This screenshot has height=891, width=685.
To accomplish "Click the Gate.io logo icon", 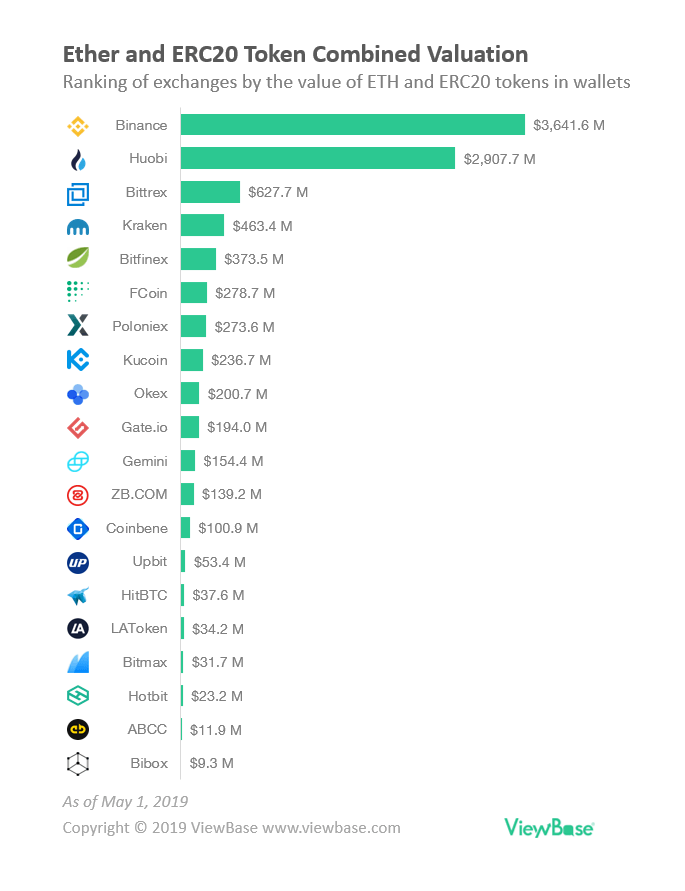I will click(78, 428).
